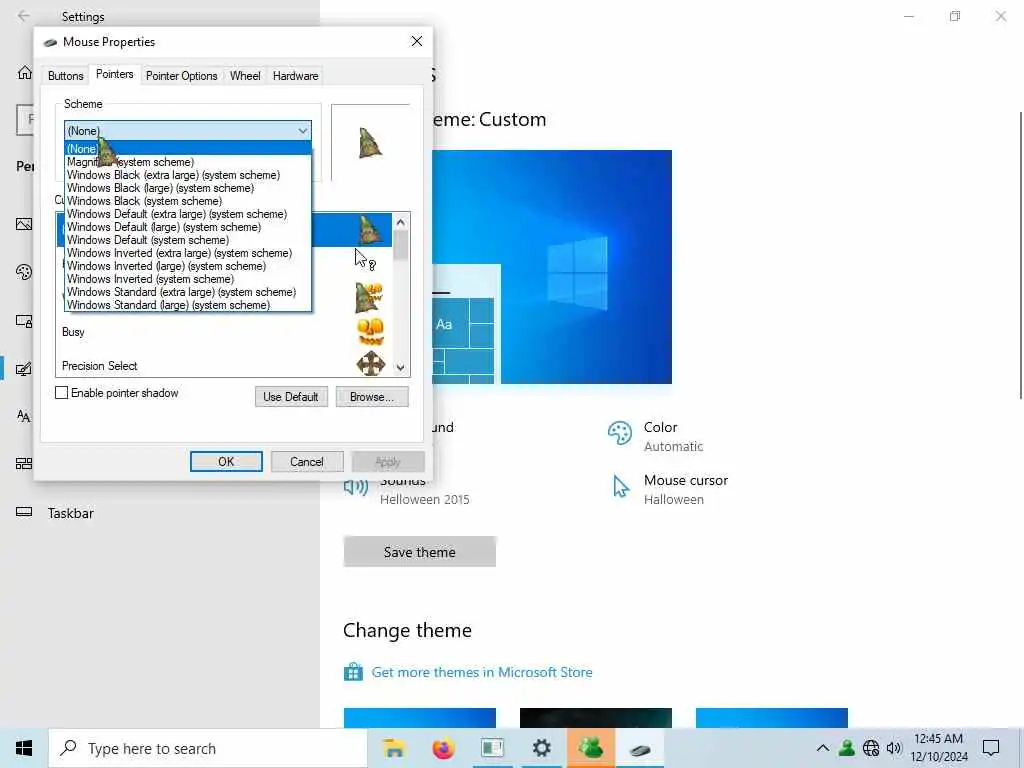The height and width of the screenshot is (768, 1024).
Task: Collapse the Scheme dropdown arrow
Action: pos(302,131)
